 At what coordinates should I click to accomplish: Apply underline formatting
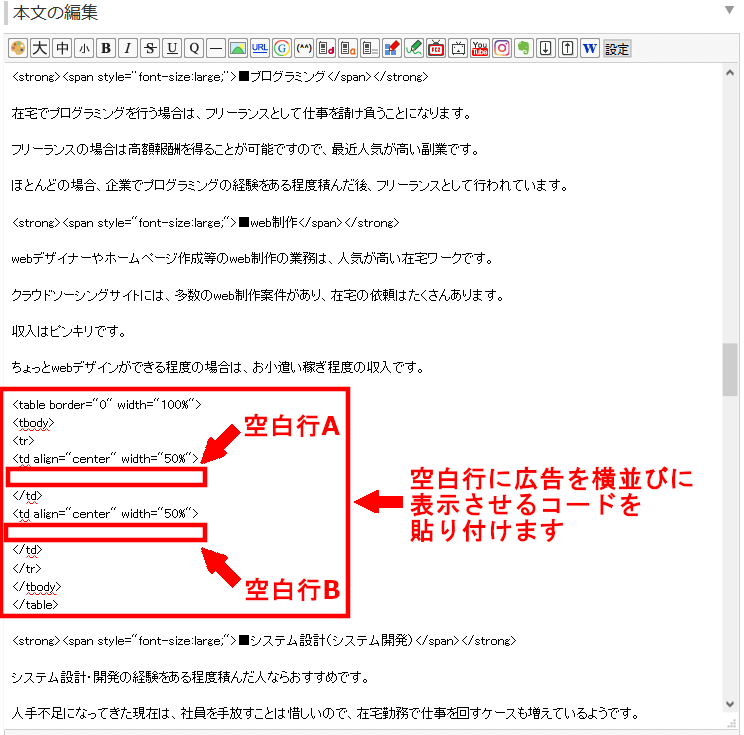(172, 48)
